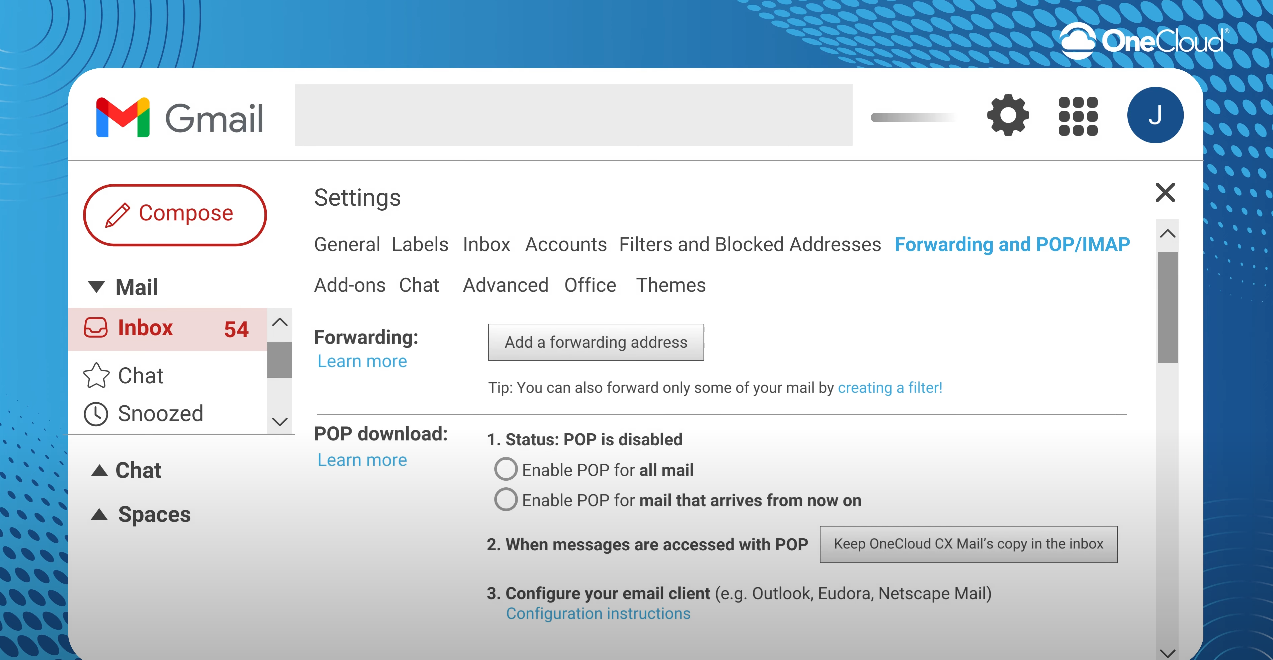The height and width of the screenshot is (660, 1273).
Task: Open the Google apps grid
Action: [x=1078, y=116]
